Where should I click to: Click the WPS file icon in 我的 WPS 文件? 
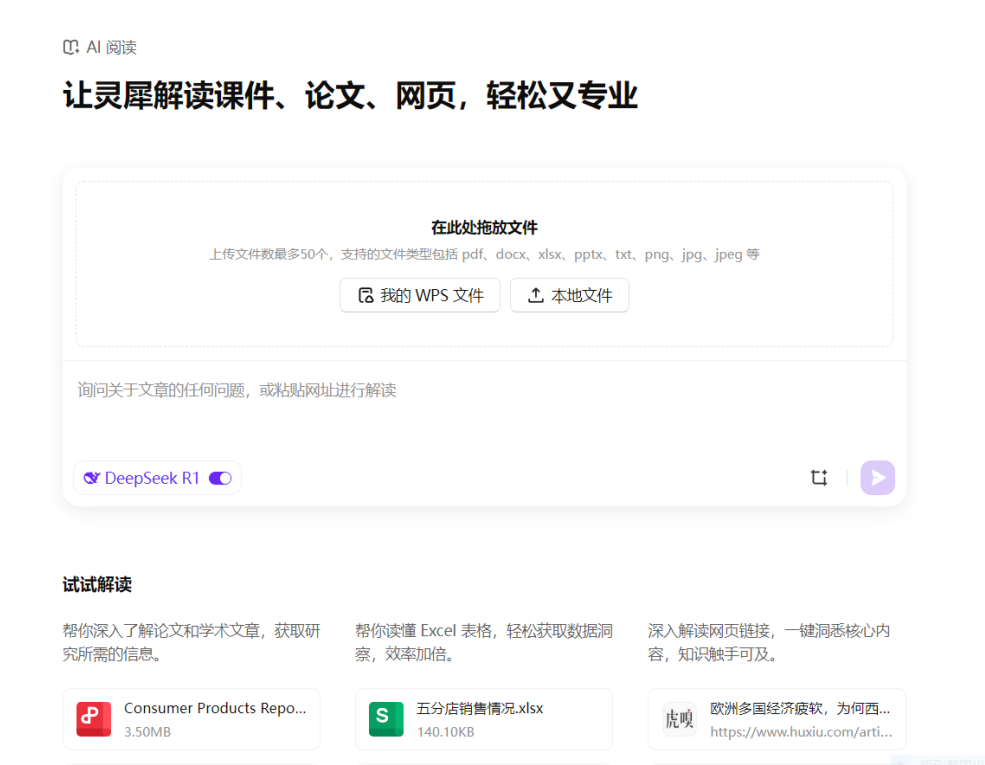(365, 295)
